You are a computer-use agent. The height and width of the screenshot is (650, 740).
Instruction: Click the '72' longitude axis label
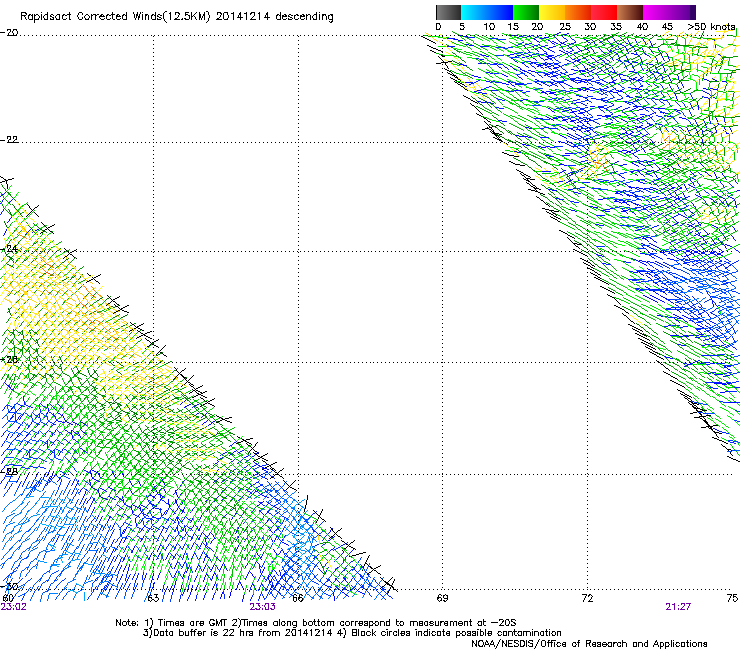(x=587, y=598)
